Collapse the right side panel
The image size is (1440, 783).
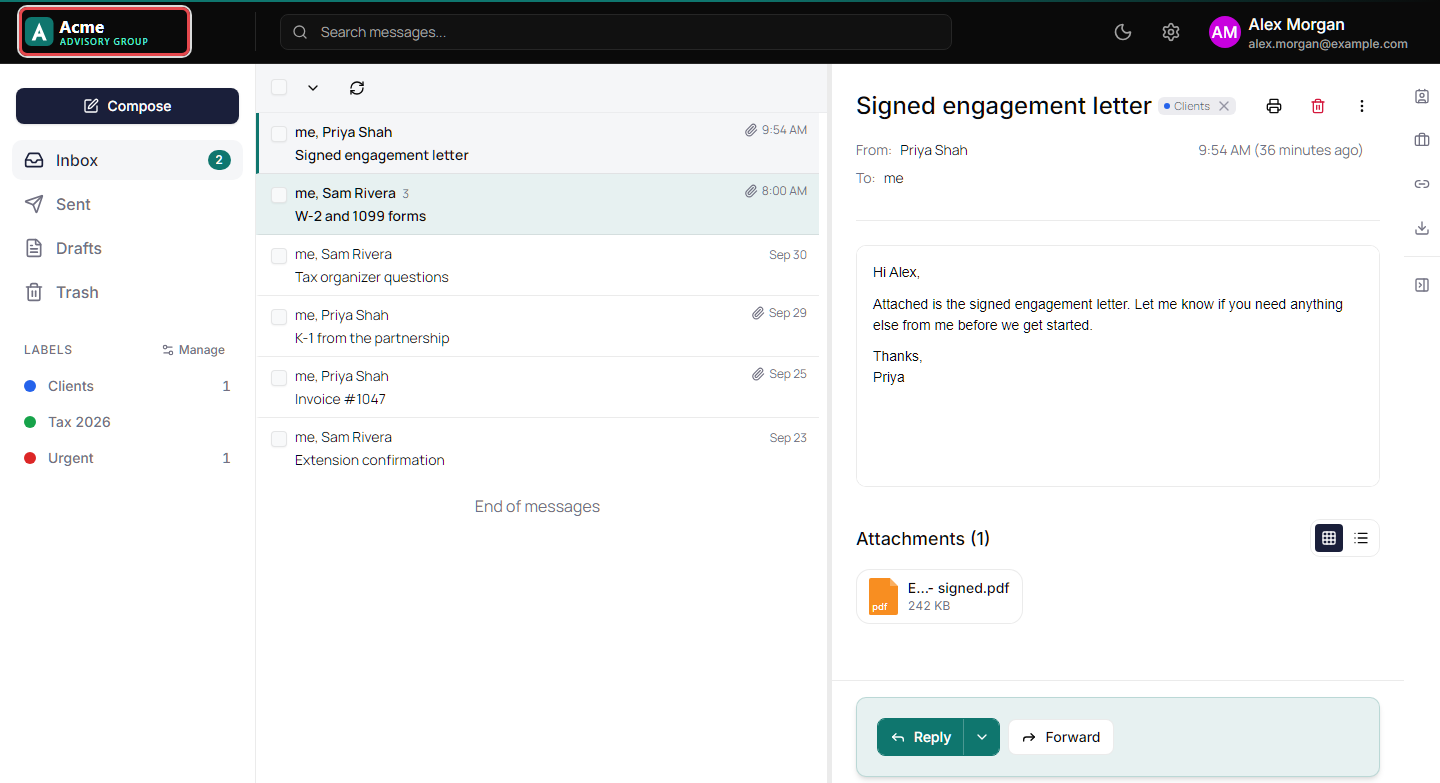[1422, 285]
